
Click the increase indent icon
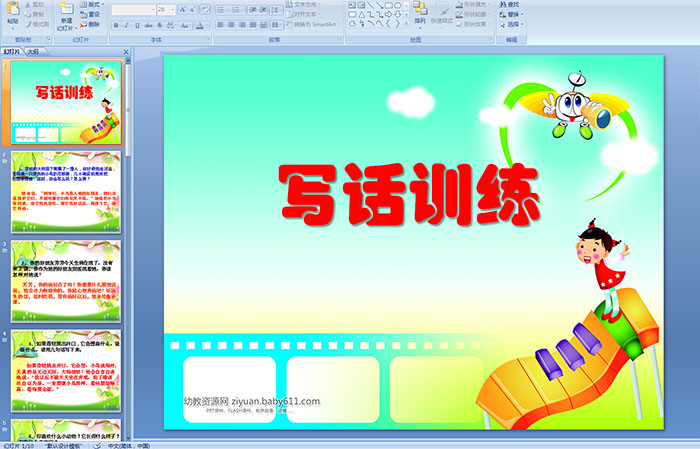pos(263,9)
